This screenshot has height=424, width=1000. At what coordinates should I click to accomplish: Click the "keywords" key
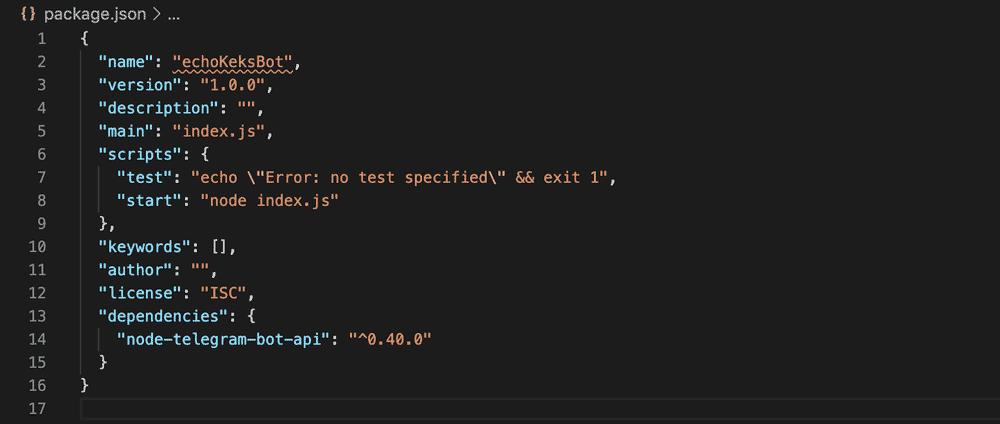(140, 246)
